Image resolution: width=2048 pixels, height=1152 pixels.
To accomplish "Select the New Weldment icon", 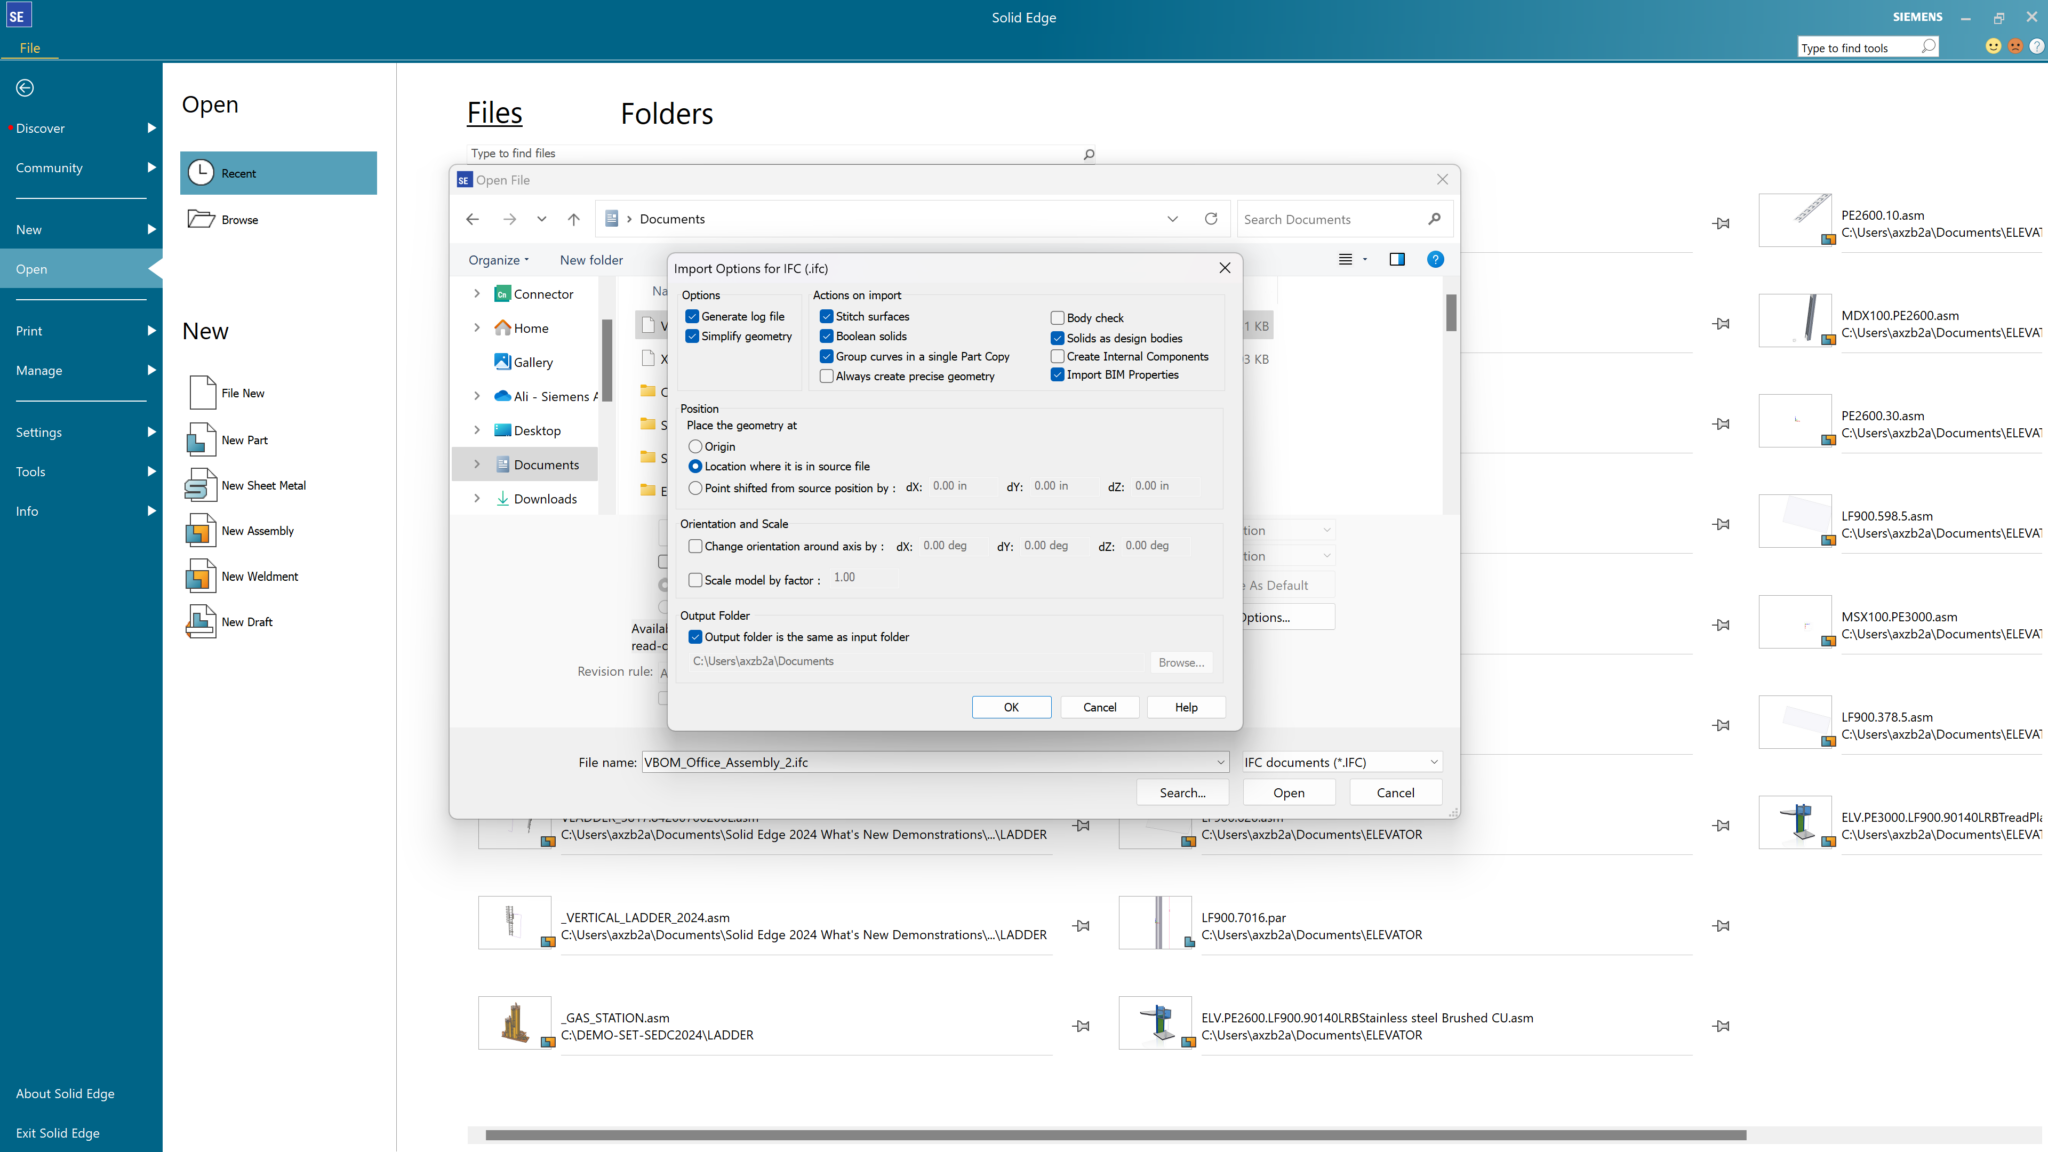I will pyautogui.click(x=200, y=576).
